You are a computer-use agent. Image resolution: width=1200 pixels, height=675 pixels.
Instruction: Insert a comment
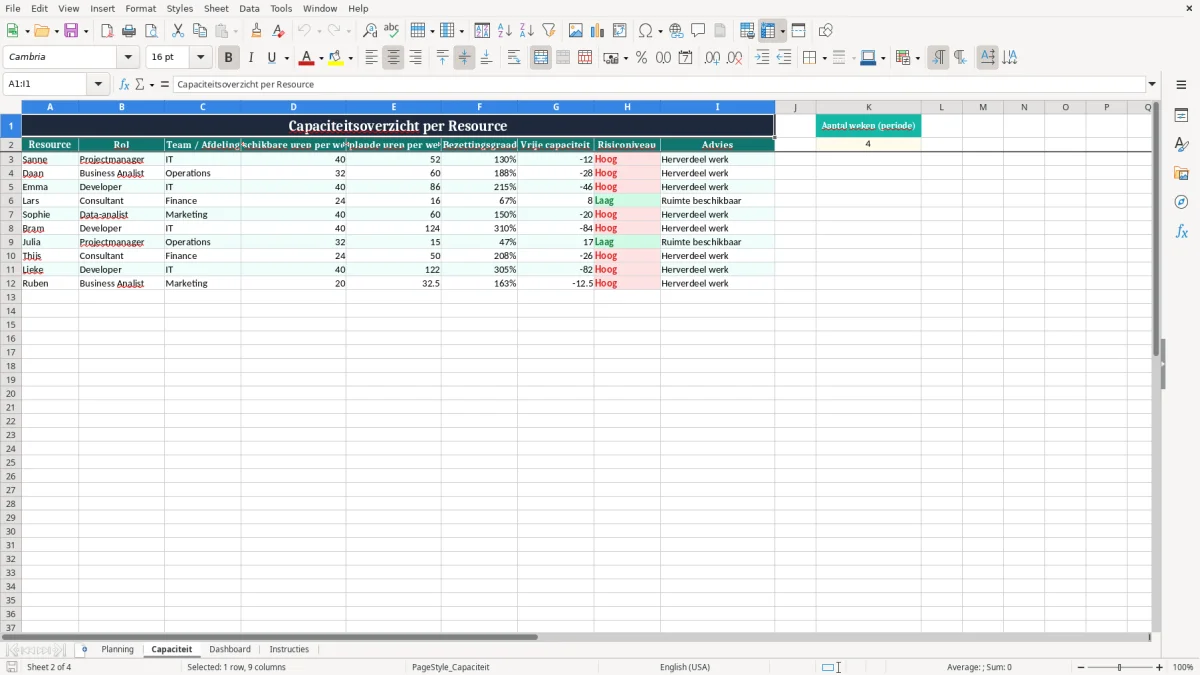tap(698, 31)
